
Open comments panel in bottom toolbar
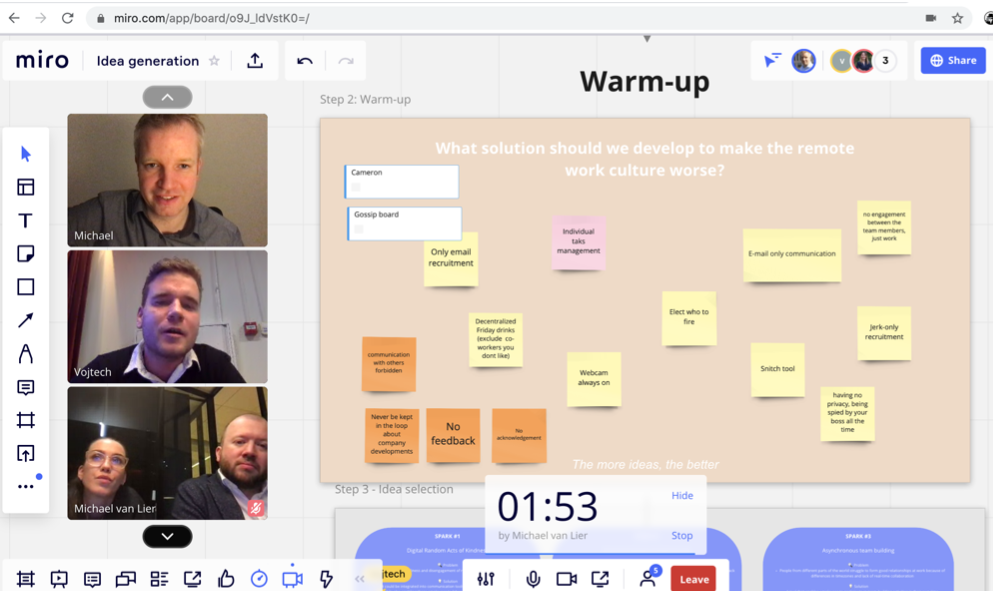point(93,579)
